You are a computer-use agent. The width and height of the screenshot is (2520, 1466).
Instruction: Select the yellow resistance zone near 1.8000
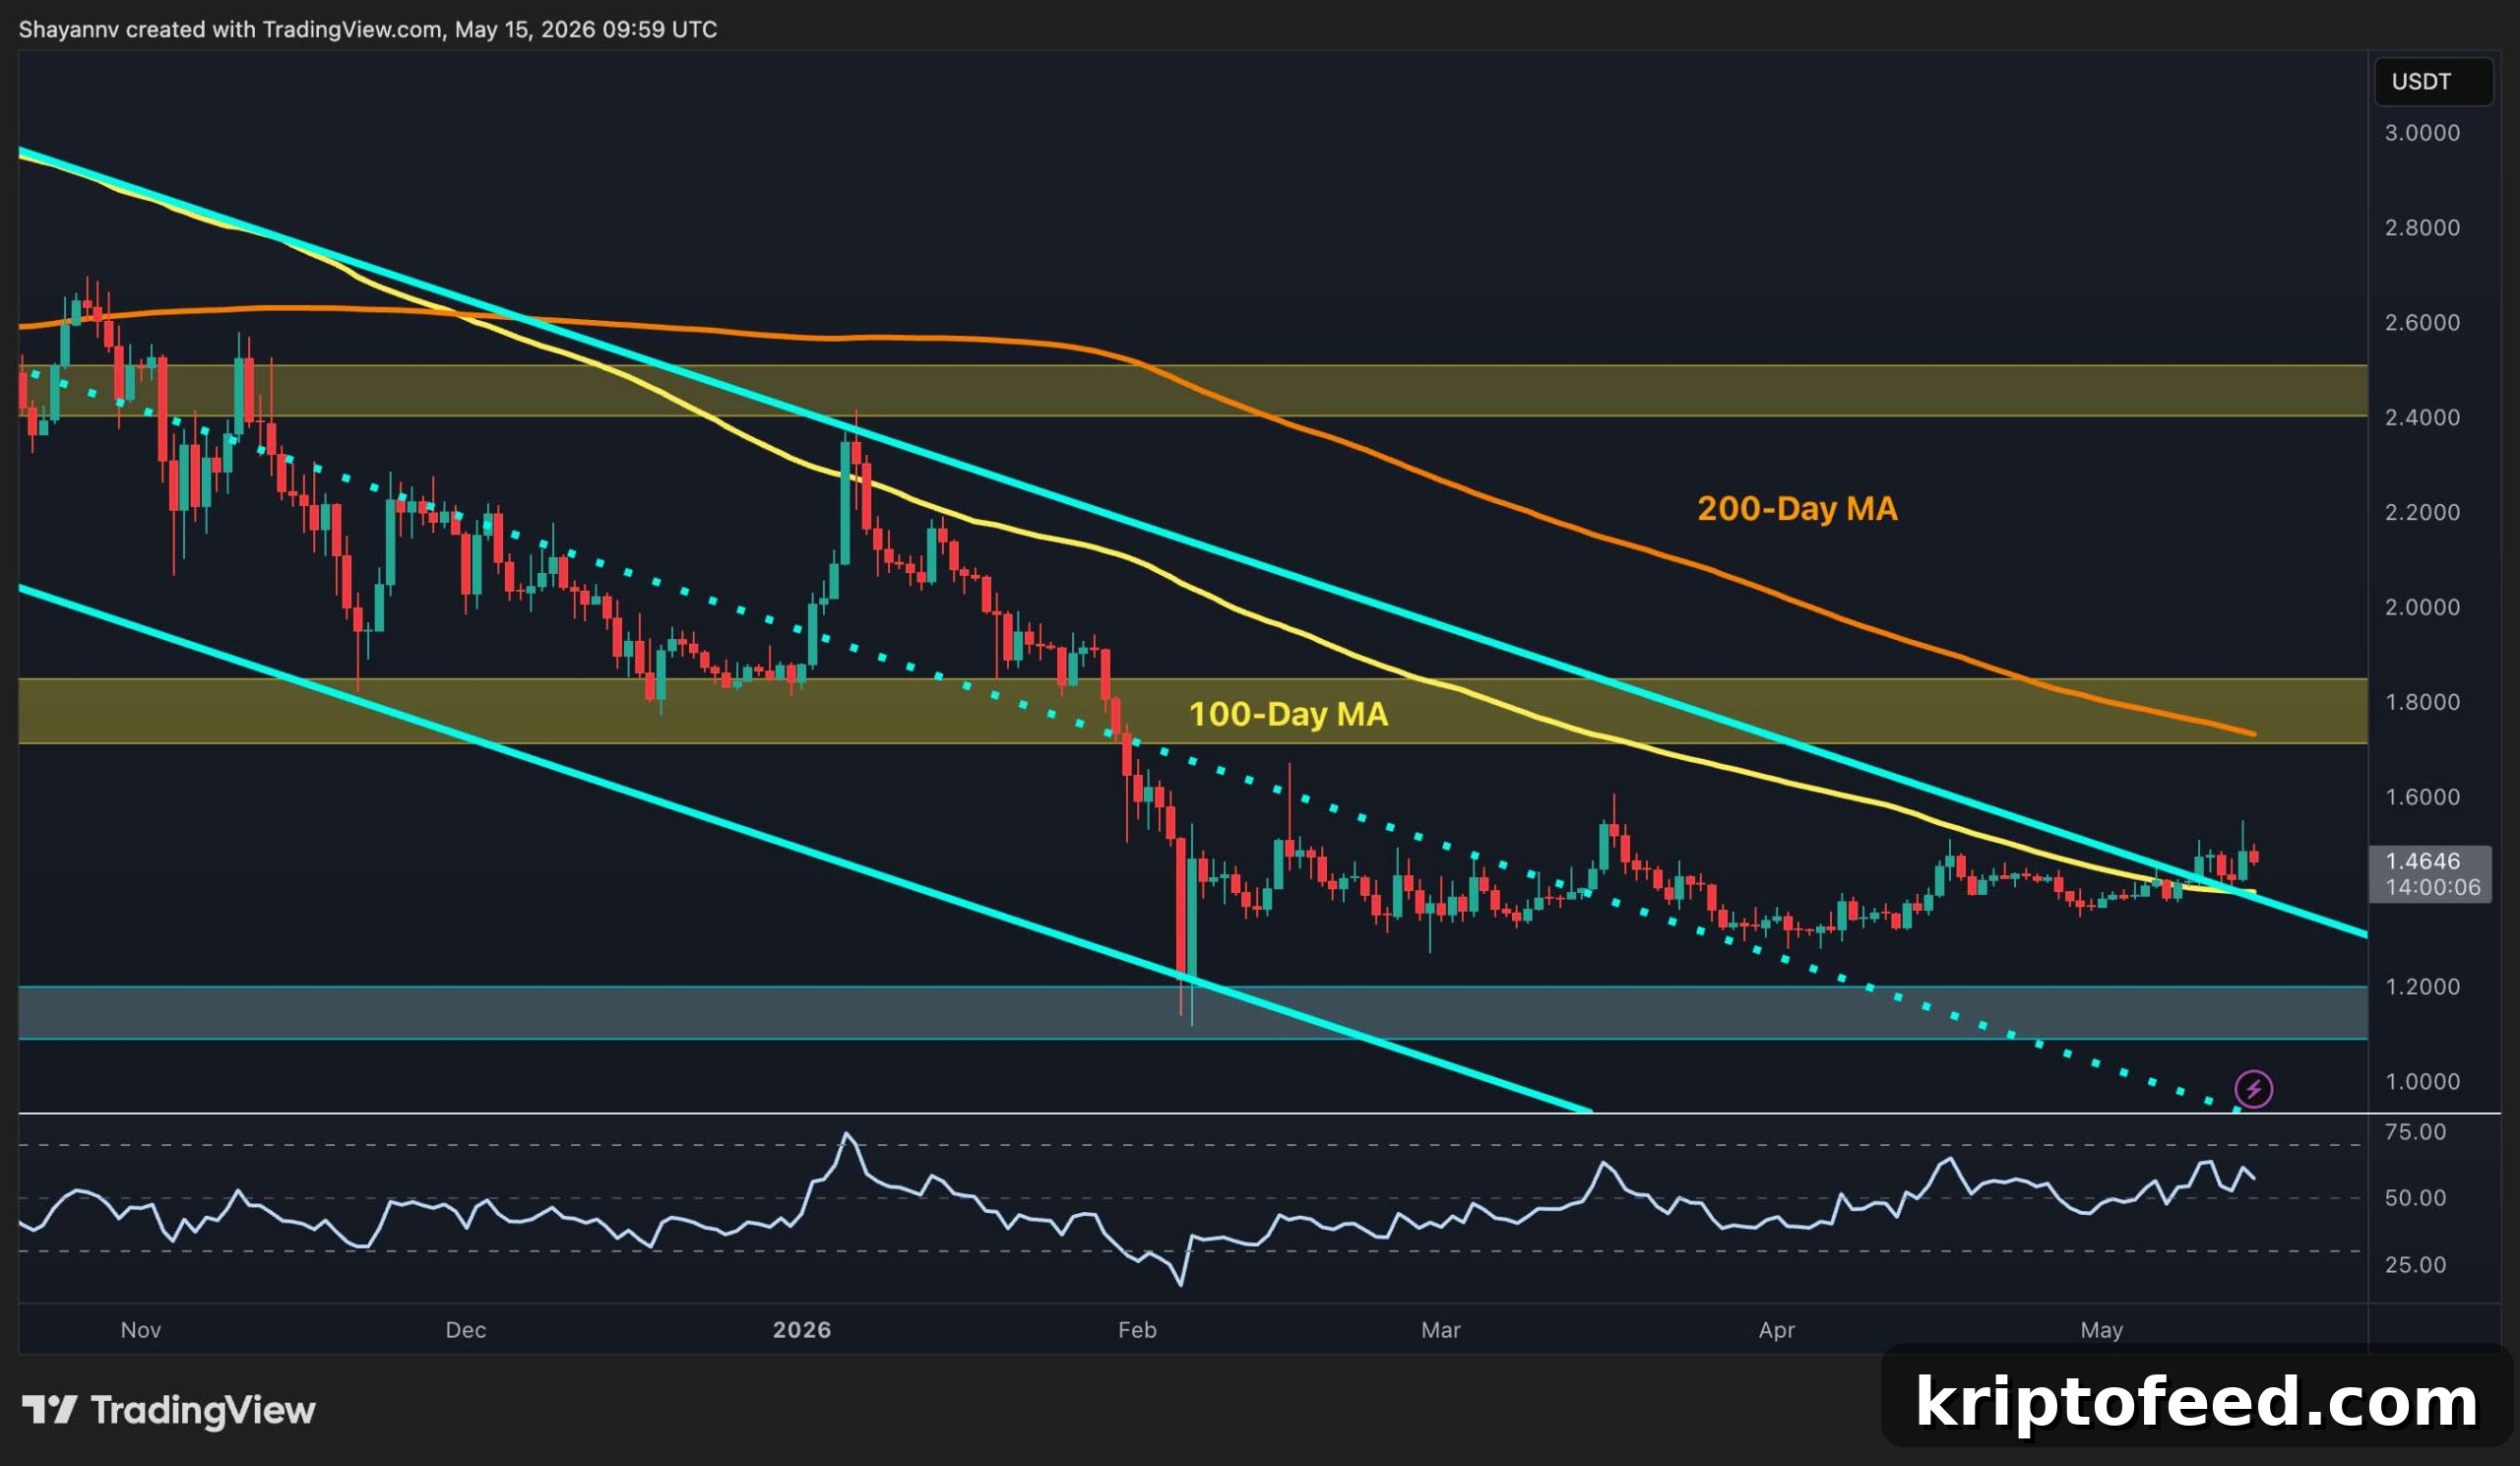tap(1193, 711)
